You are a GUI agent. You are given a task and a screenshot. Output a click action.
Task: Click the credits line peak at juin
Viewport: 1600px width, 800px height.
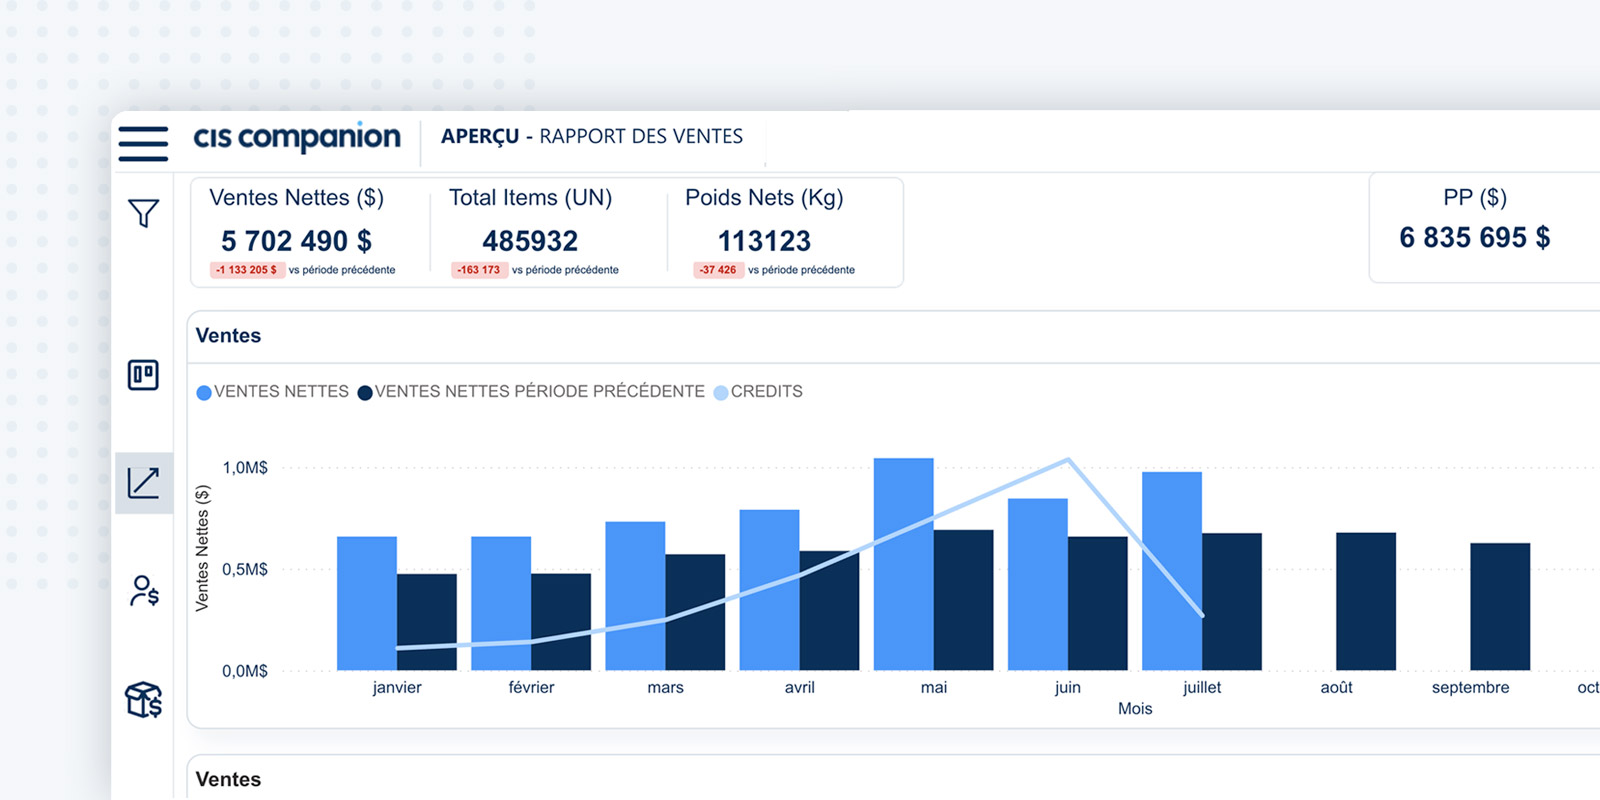1068,460
